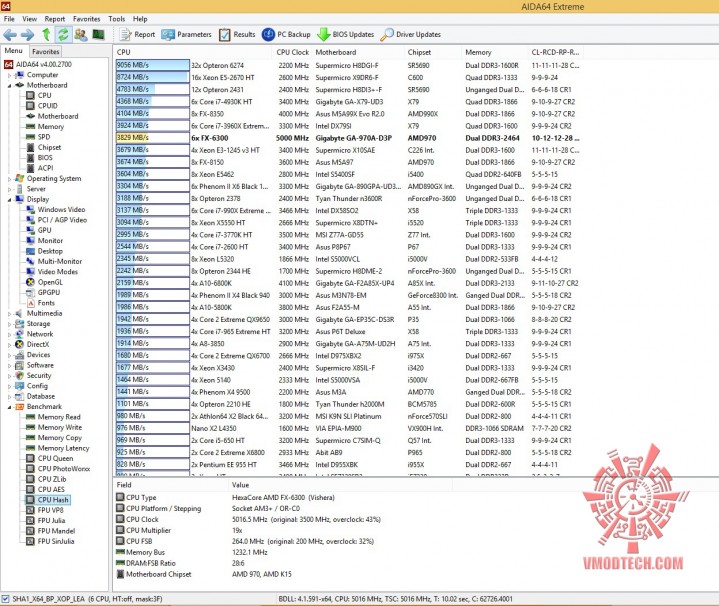The width and height of the screenshot is (719, 606).
Task: Expand the Operating System node
Action: 9,179
